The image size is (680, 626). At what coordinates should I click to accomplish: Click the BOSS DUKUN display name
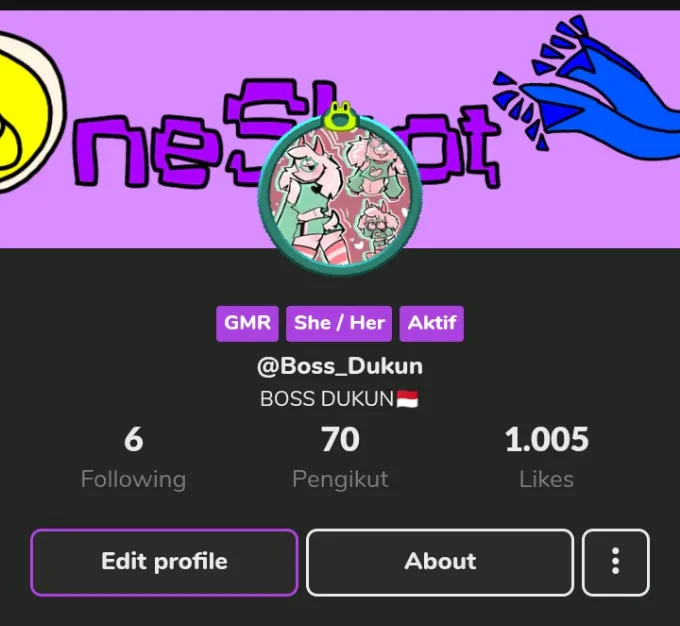click(x=327, y=399)
